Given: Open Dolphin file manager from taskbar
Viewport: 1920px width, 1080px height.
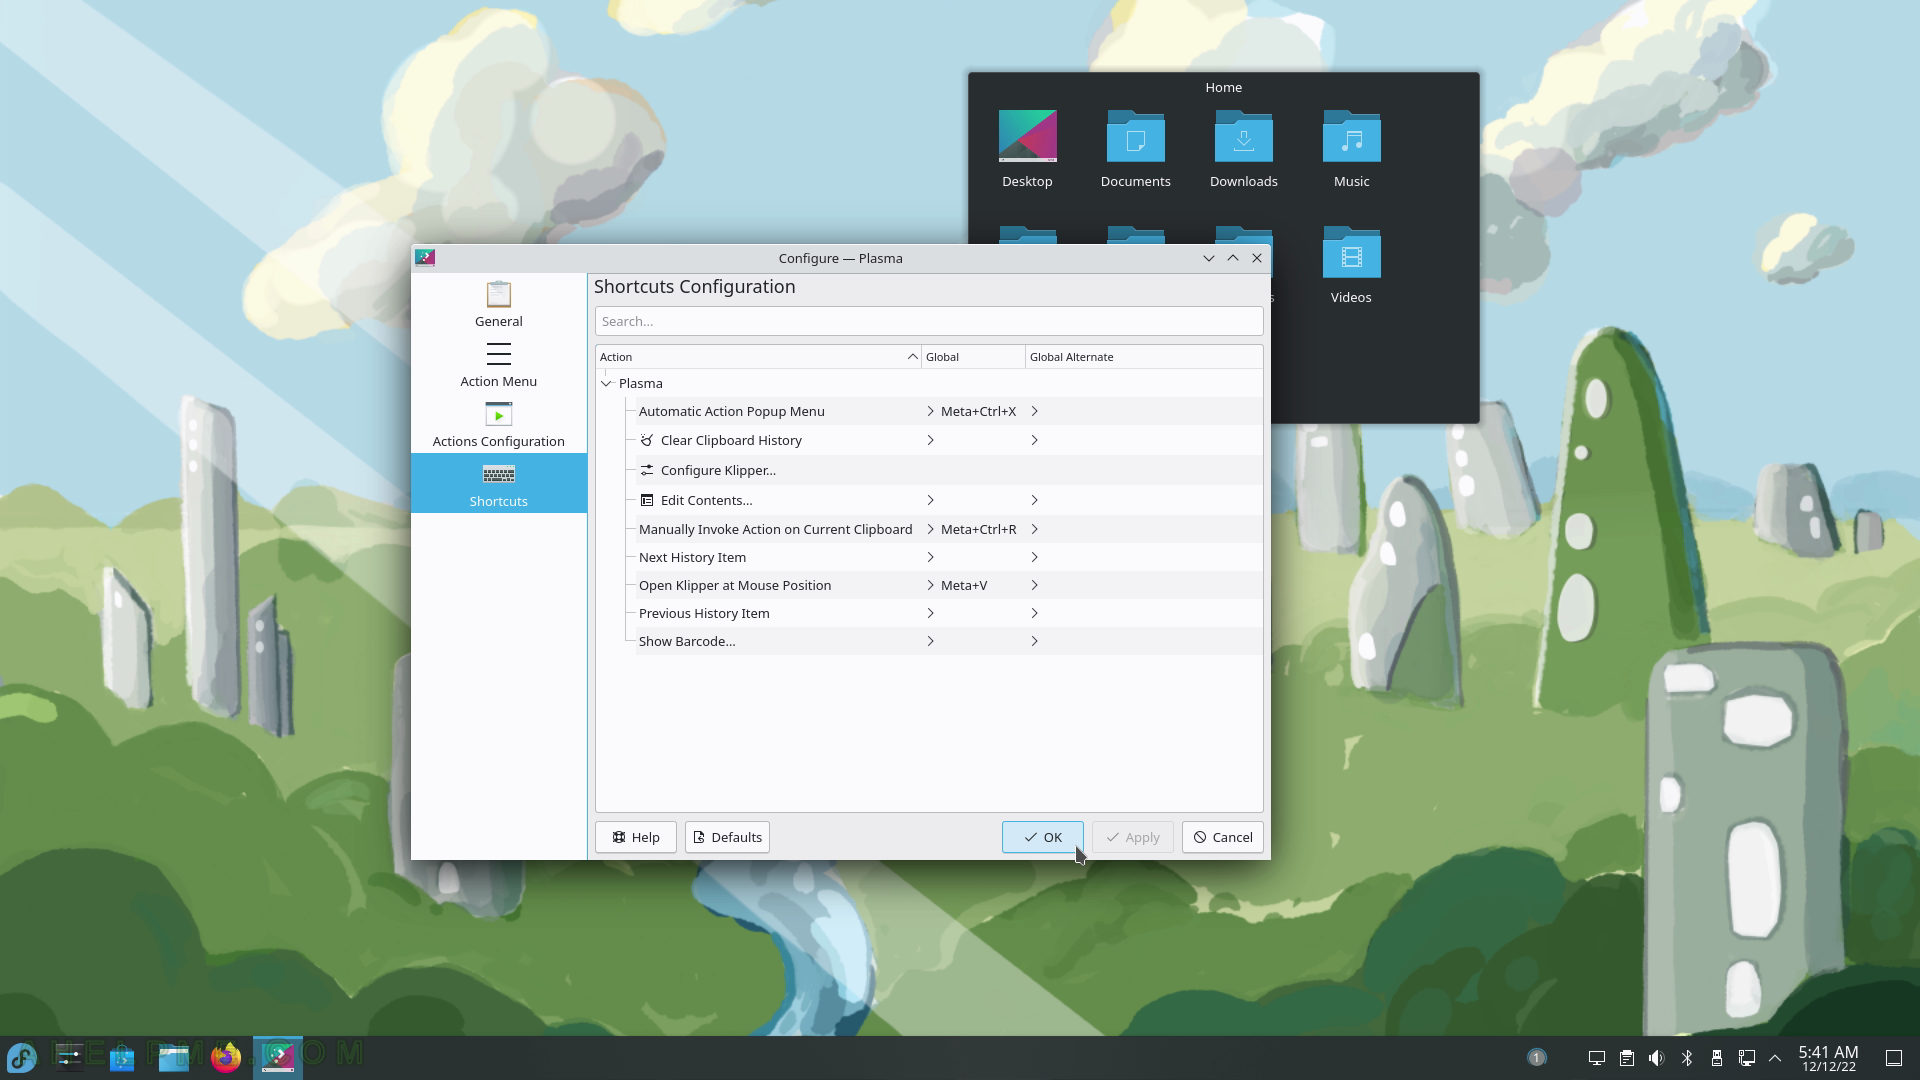Looking at the screenshot, I should coord(174,1057).
